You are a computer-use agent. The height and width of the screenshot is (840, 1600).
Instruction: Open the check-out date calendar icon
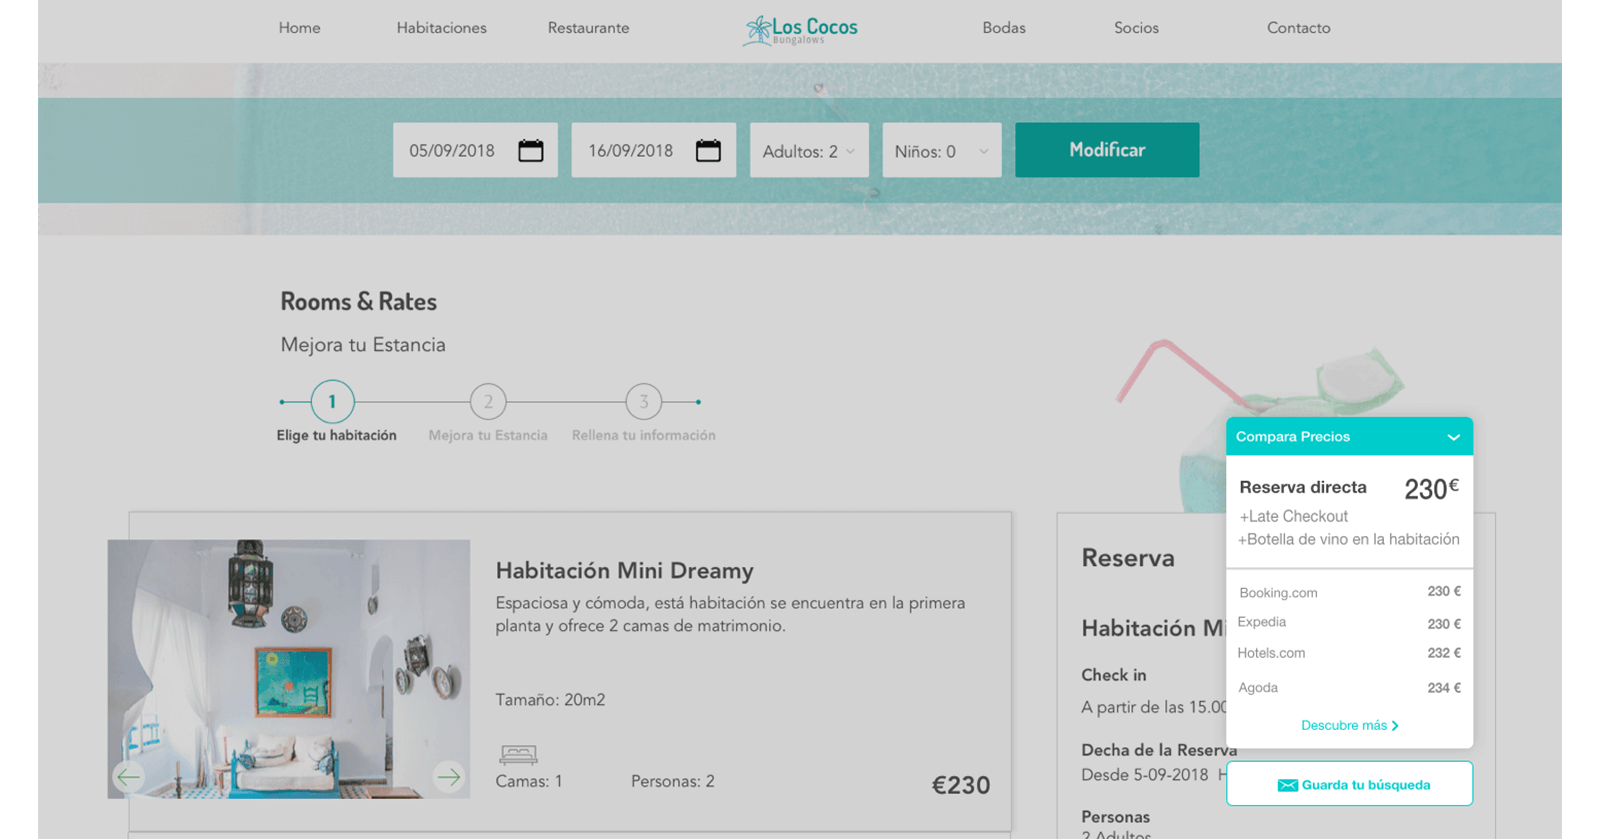click(x=708, y=151)
